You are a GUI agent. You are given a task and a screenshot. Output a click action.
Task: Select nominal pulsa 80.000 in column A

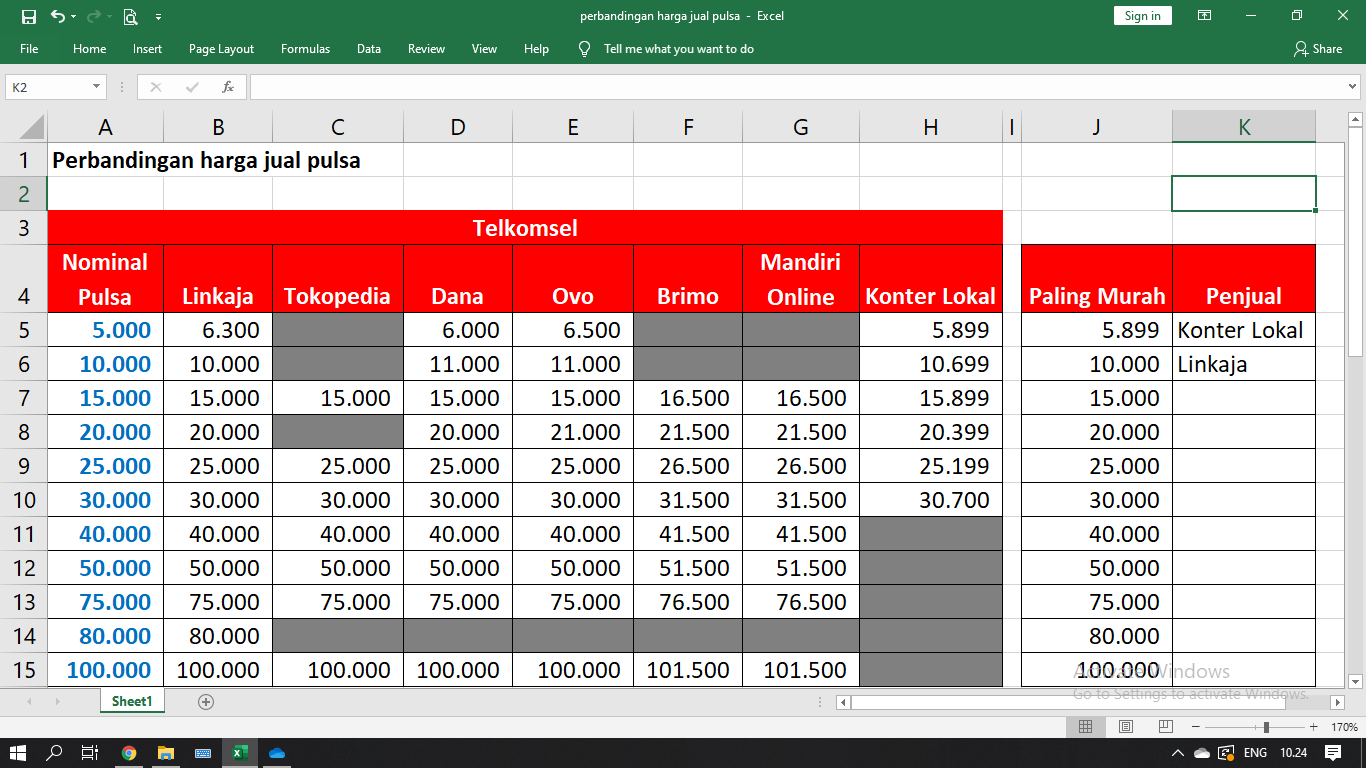105,636
